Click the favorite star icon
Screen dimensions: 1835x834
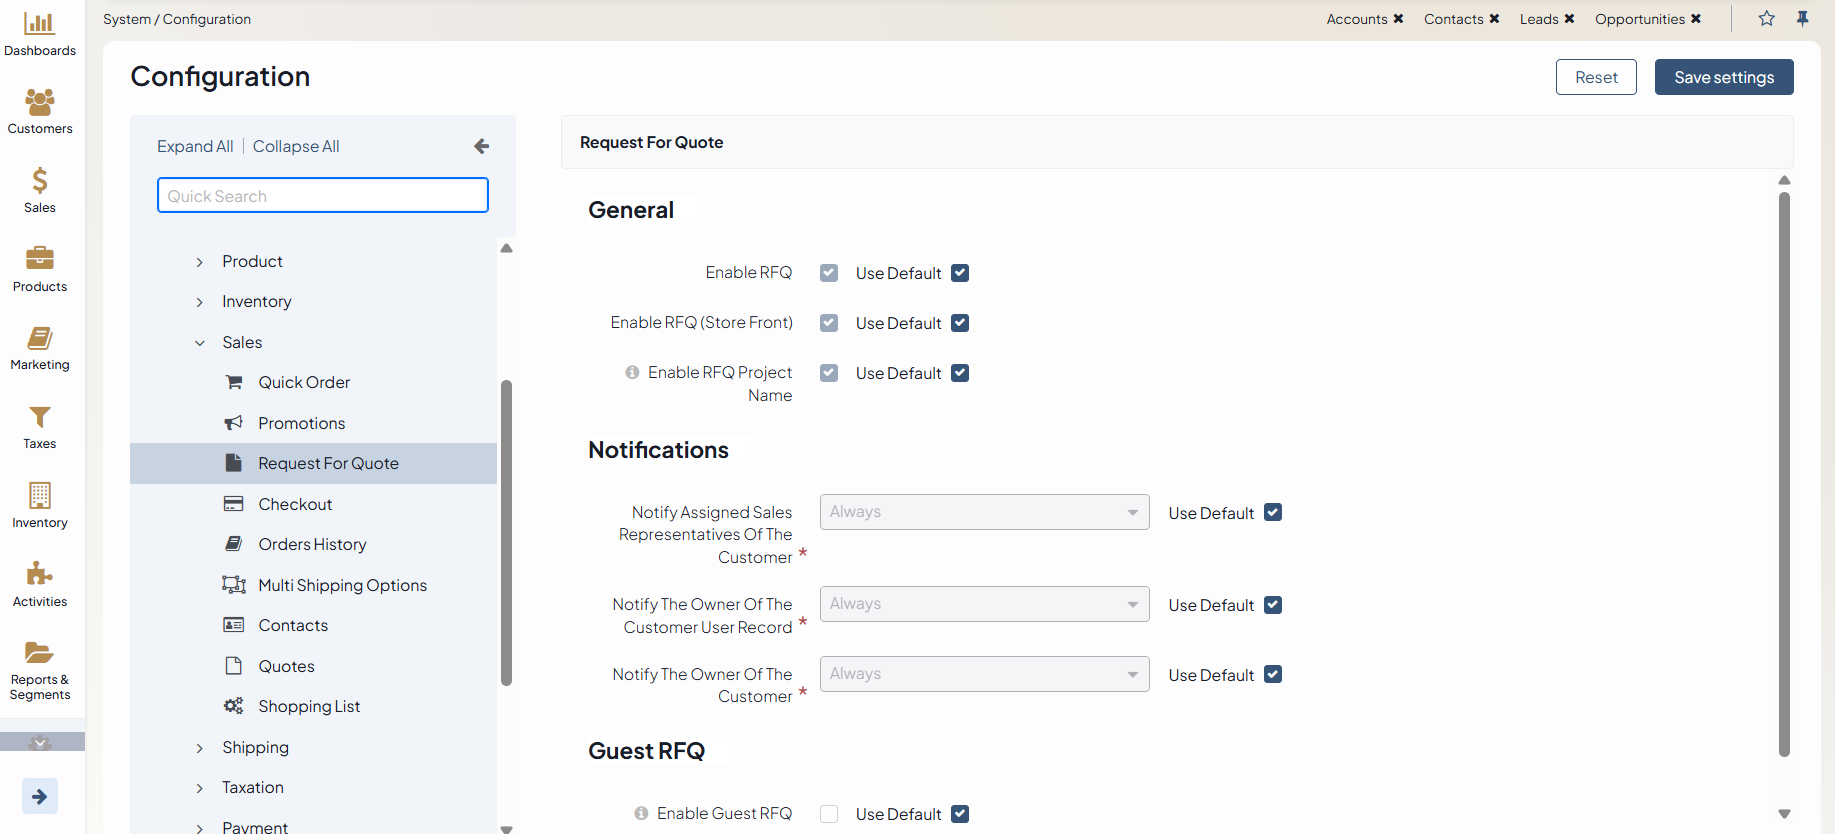1767,19
